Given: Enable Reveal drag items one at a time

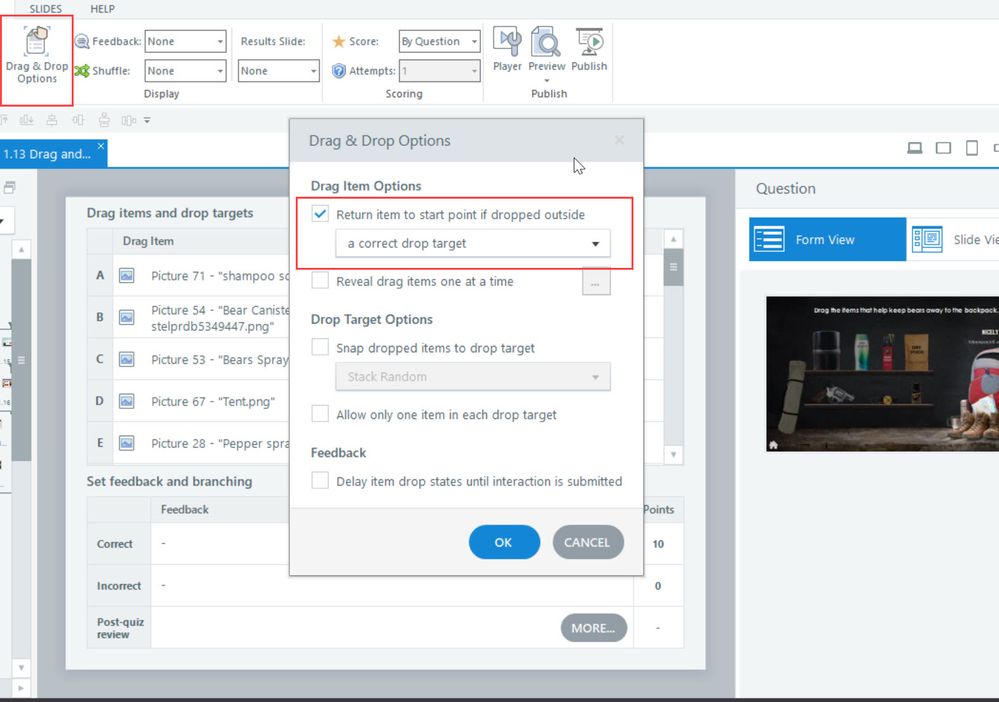Looking at the screenshot, I should 320,282.
